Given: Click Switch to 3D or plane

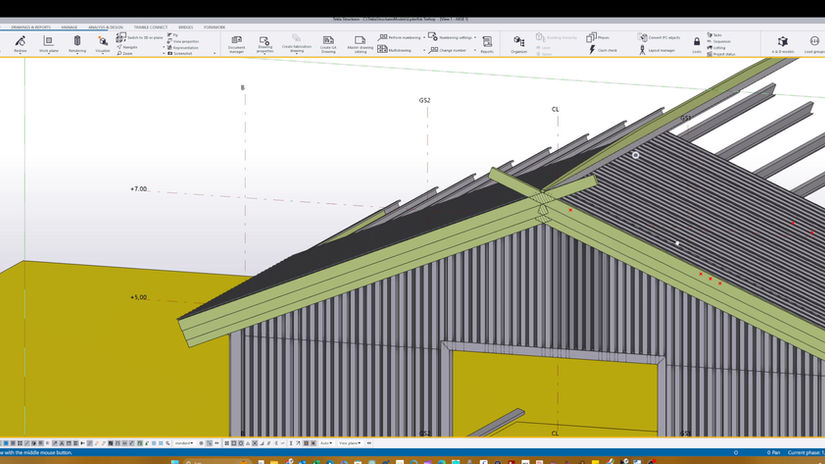Looking at the screenshot, I should pos(140,37).
